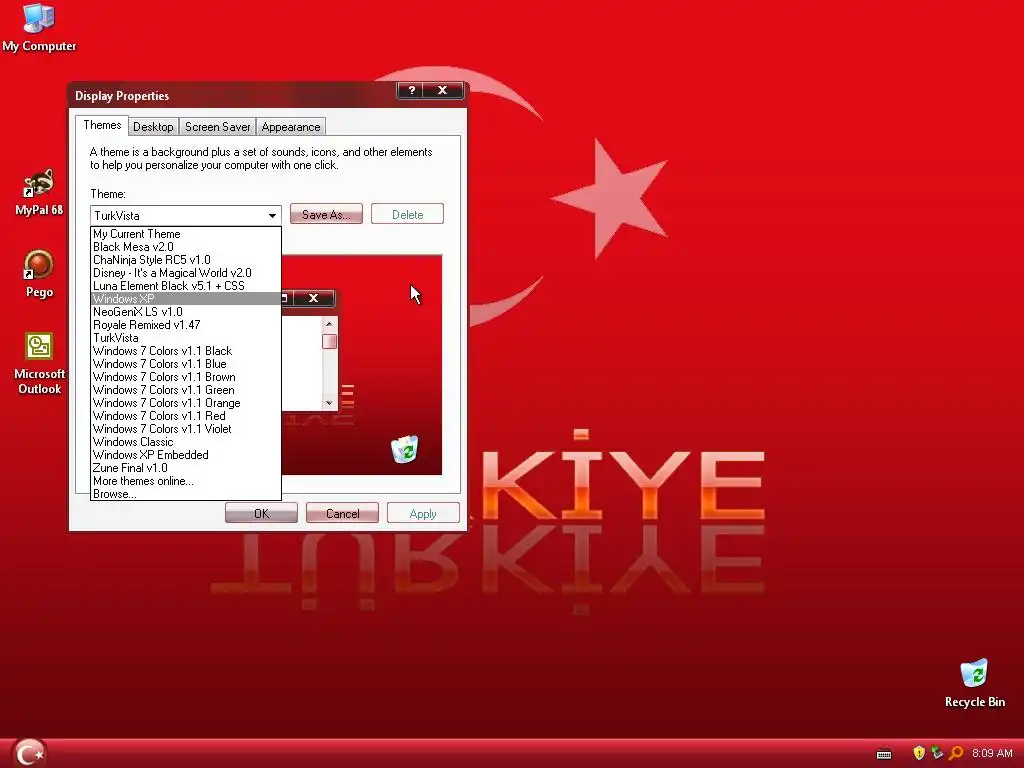Pick Zune Final v1.0 theme
Screen dimensions: 1024x768
185,468
